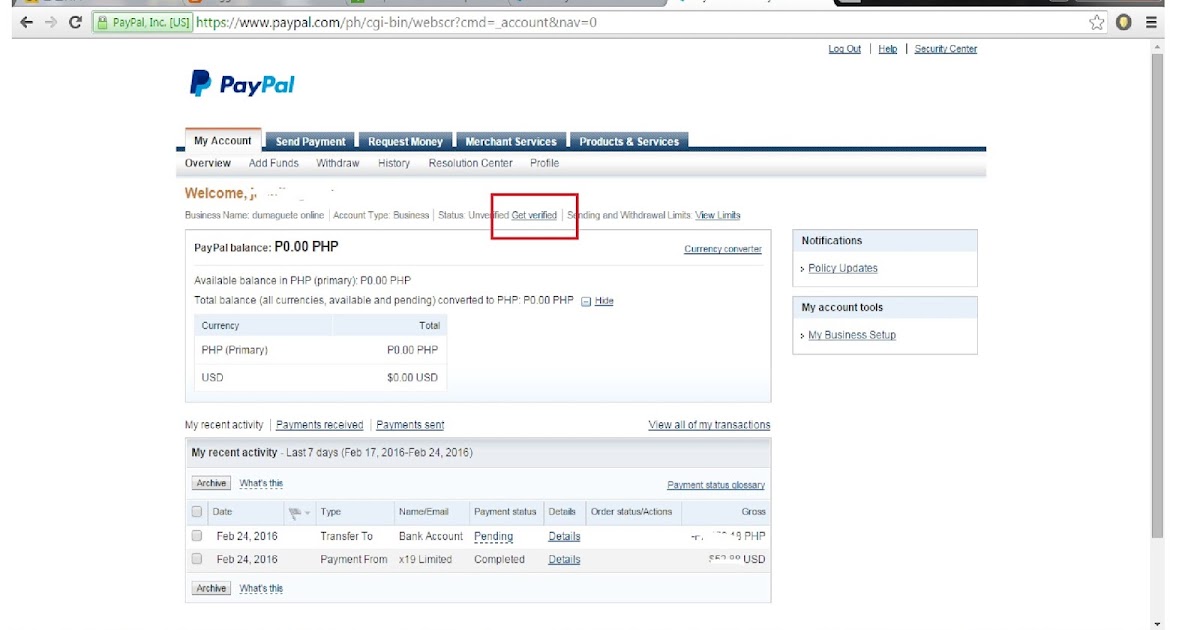Open the Currency converter

(722, 248)
